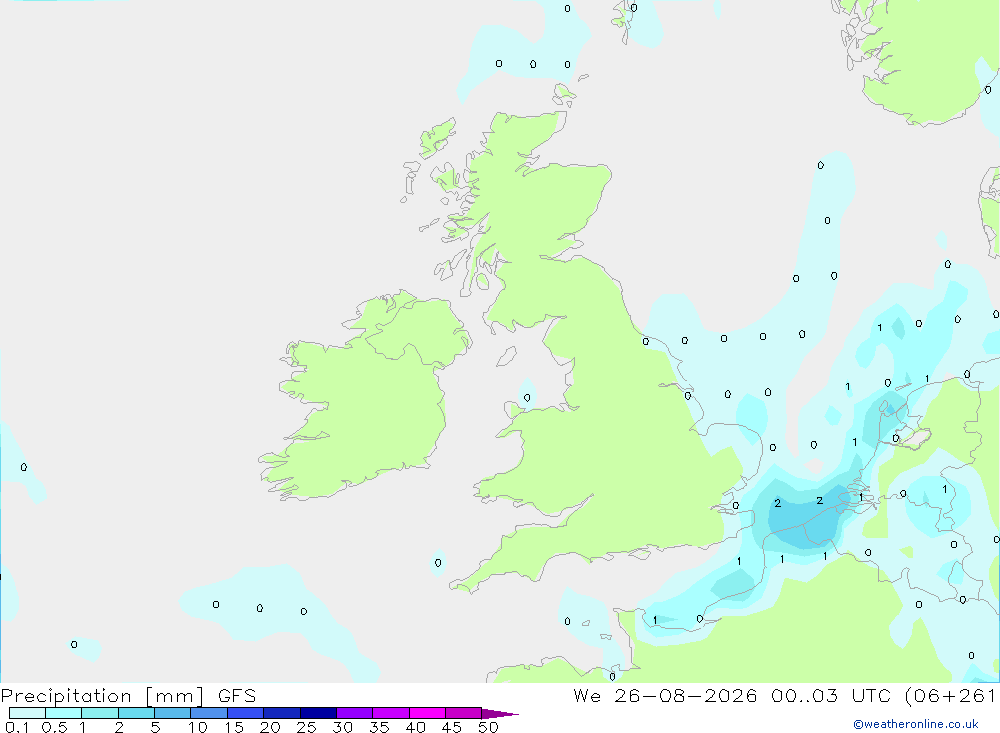Select the 0.1–0.5 mm legend color swatch
The width and height of the screenshot is (1000, 733).
pyautogui.click(x=27, y=713)
